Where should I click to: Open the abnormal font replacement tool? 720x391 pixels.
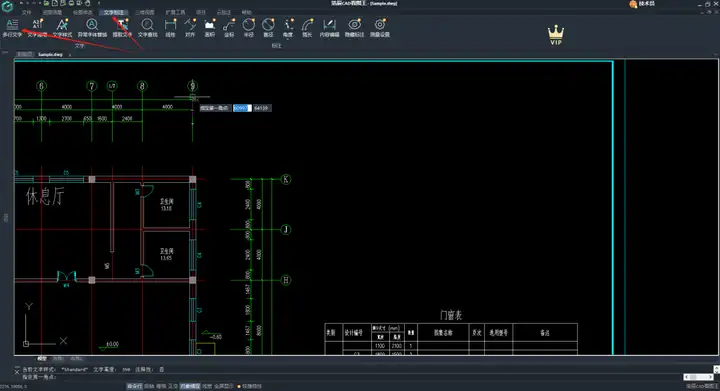click(x=92, y=28)
